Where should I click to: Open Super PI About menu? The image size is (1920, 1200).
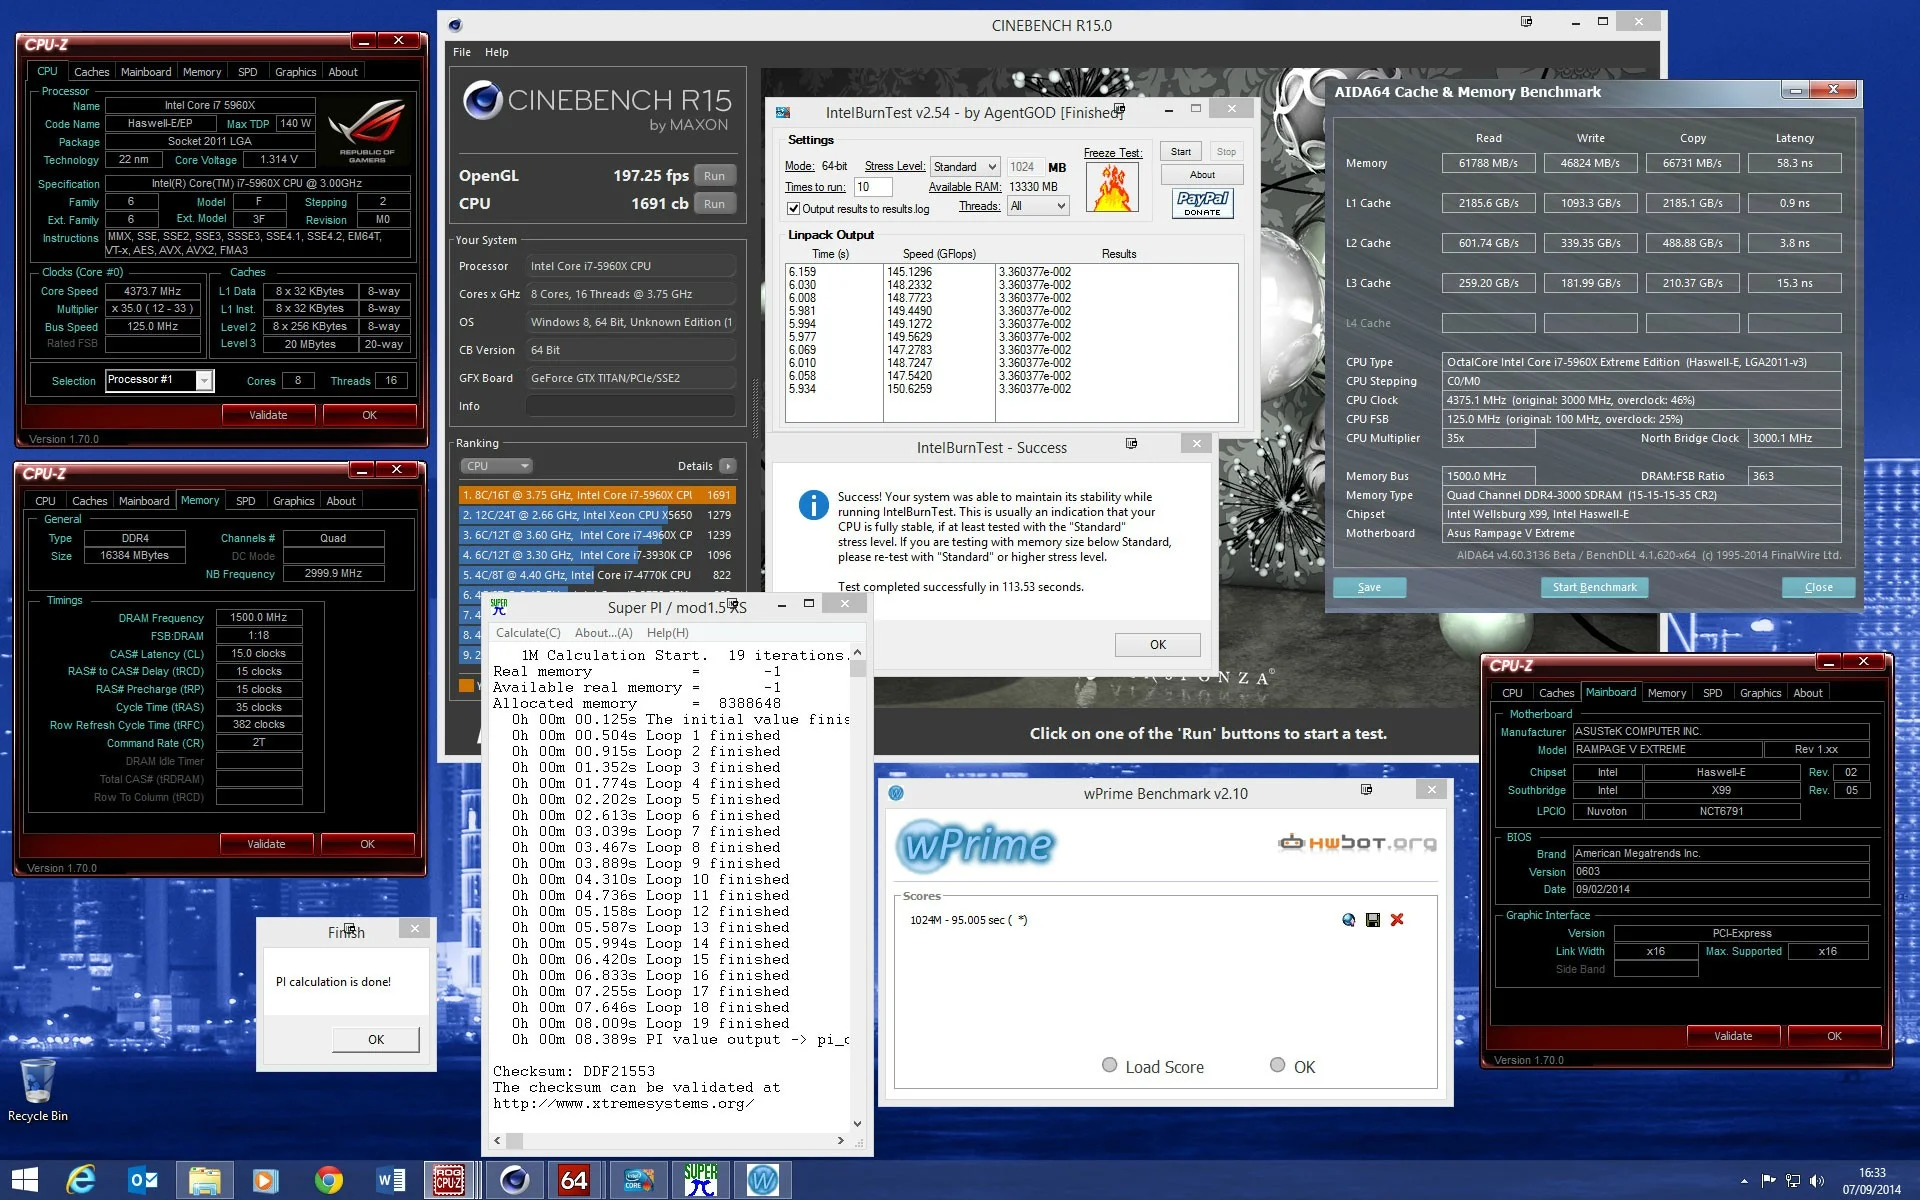point(603,633)
